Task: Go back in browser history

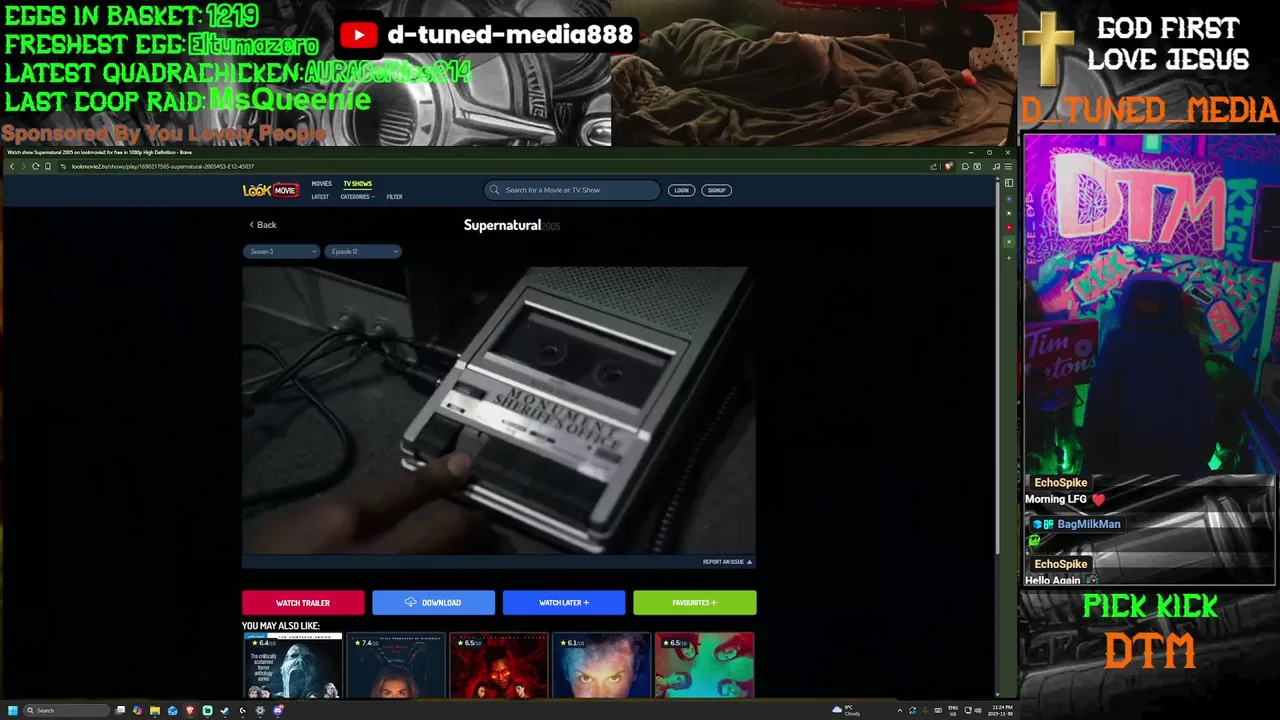Action: [x=12, y=166]
